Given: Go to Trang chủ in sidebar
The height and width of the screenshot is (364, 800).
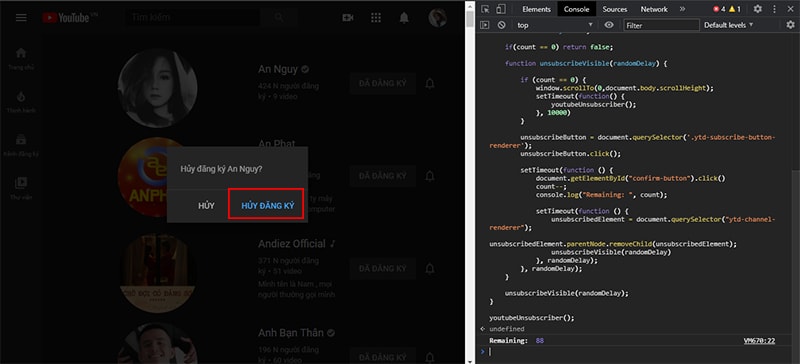Looking at the screenshot, I should click(x=21, y=58).
